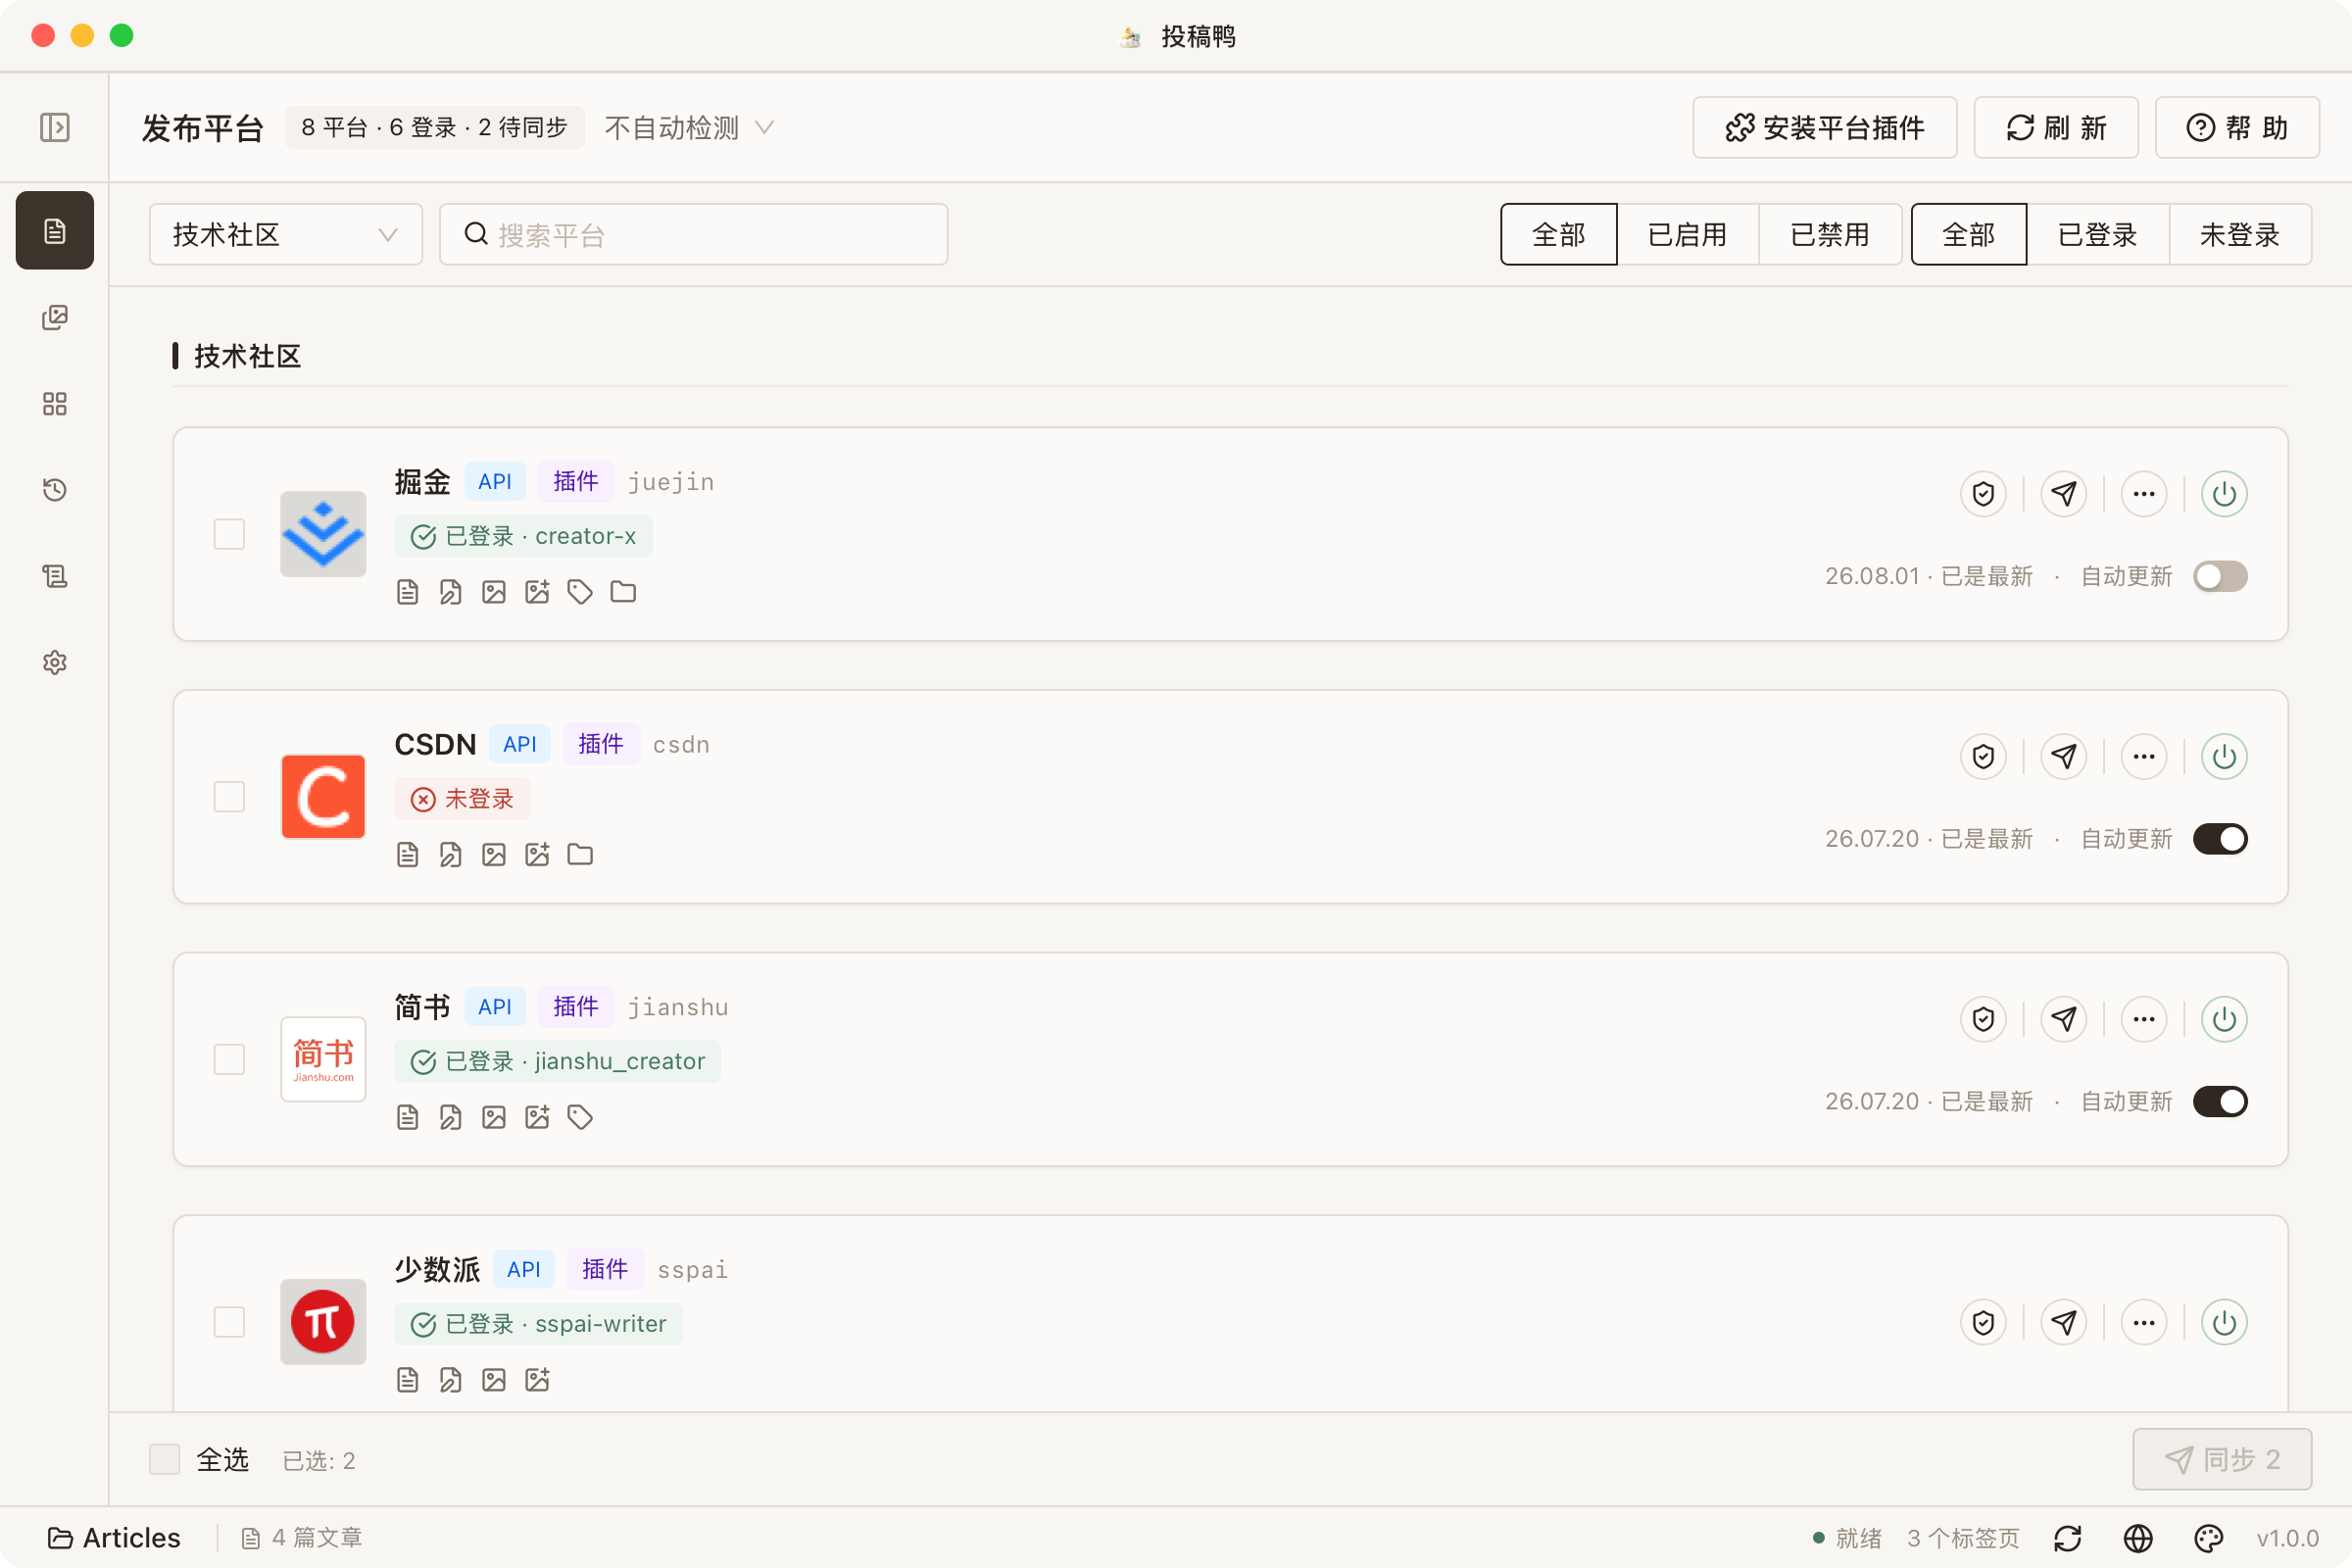
Task: Click the 掘金 logo thumbnail
Action: 323,534
